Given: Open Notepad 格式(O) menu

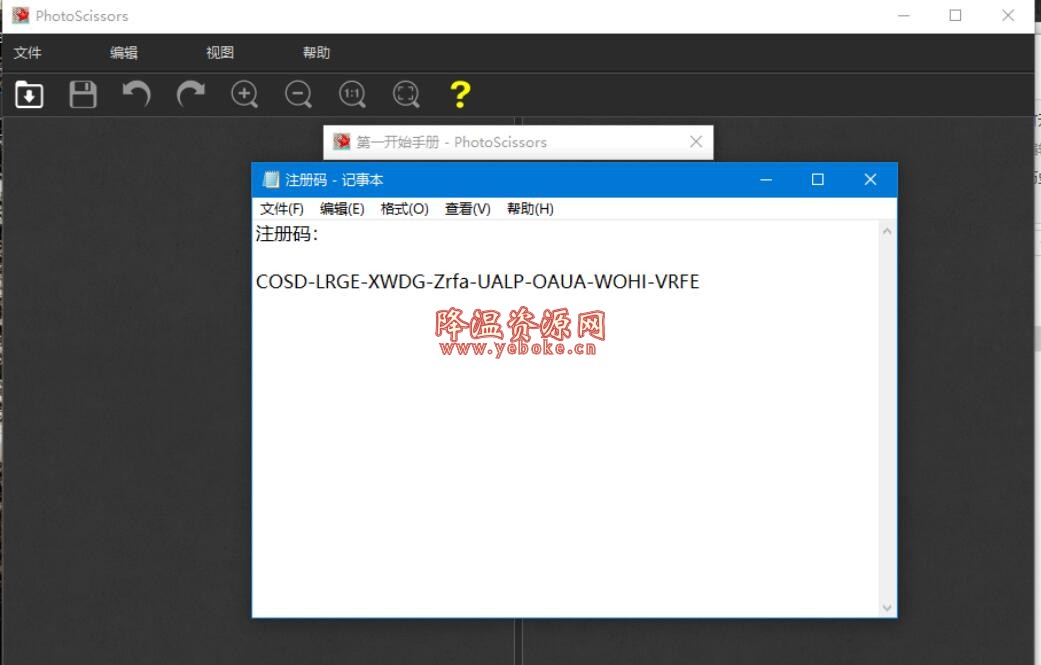Looking at the screenshot, I should click(x=404, y=209).
